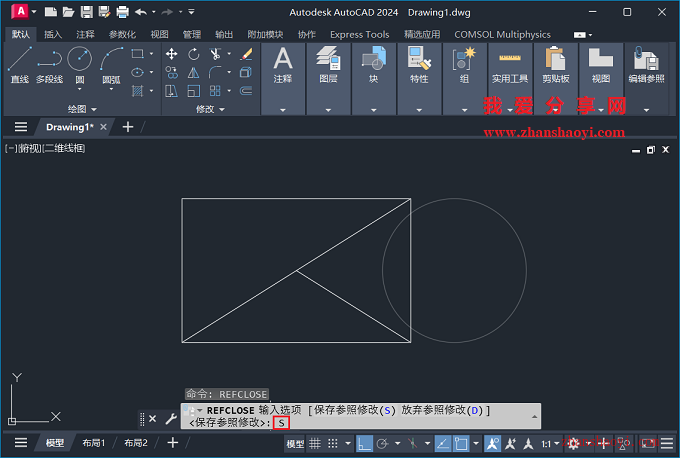Toggle snap mode dotted grid icon
Viewport: 680px width, 458px height.
point(333,443)
